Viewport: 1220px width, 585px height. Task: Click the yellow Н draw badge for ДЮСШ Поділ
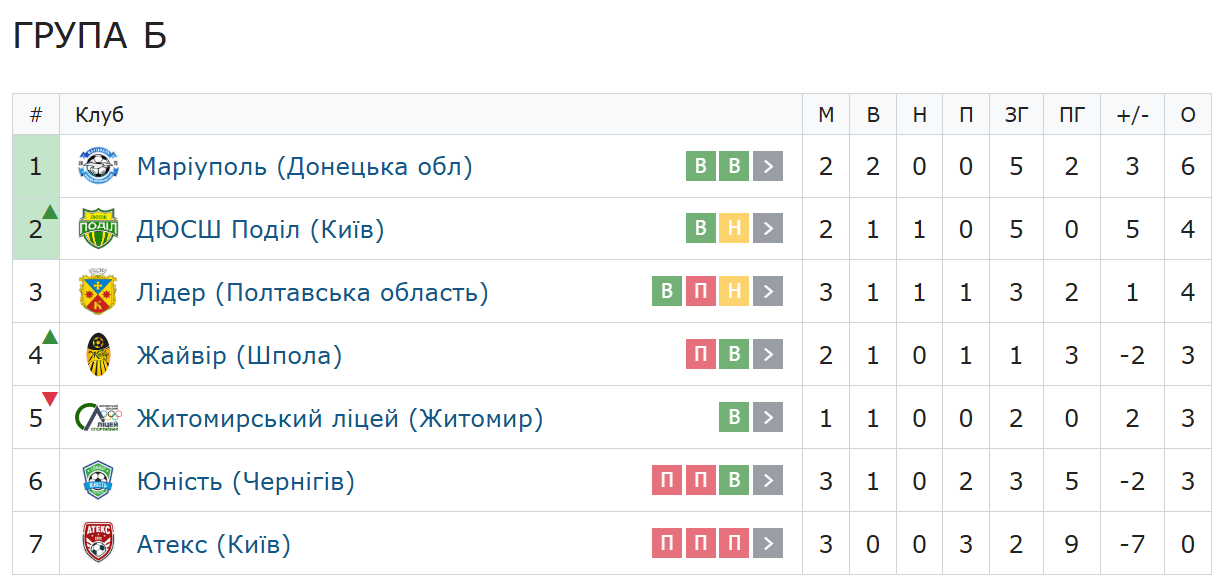pos(734,229)
